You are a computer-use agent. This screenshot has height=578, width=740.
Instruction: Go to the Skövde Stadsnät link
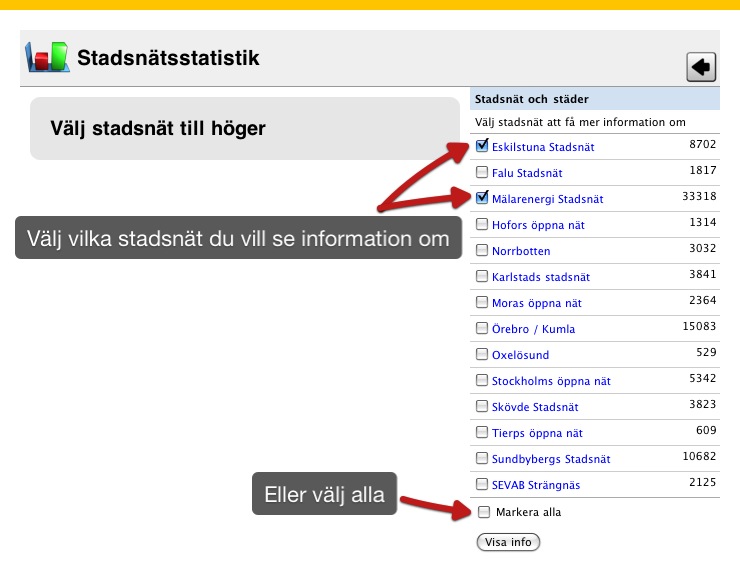[535, 407]
